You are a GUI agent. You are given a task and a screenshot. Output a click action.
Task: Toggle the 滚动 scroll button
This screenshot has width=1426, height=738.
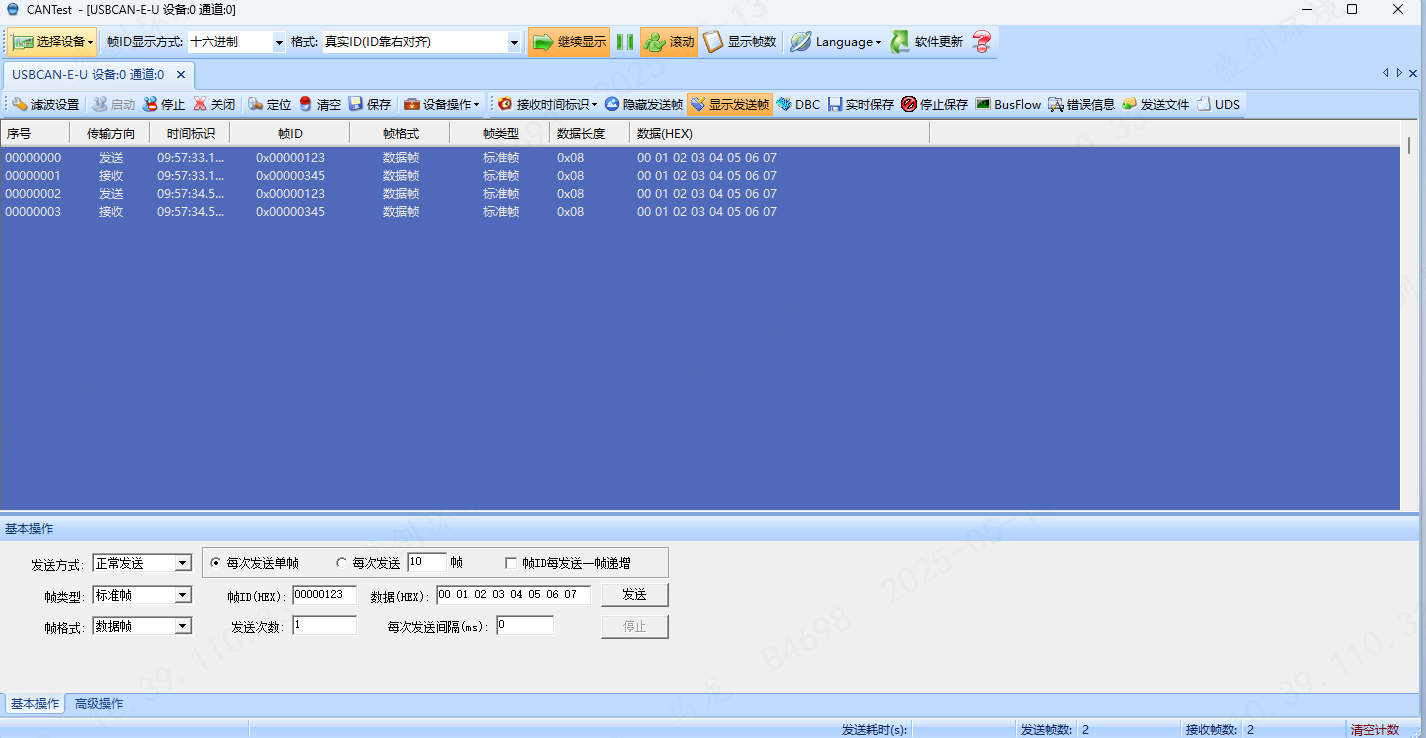click(669, 42)
